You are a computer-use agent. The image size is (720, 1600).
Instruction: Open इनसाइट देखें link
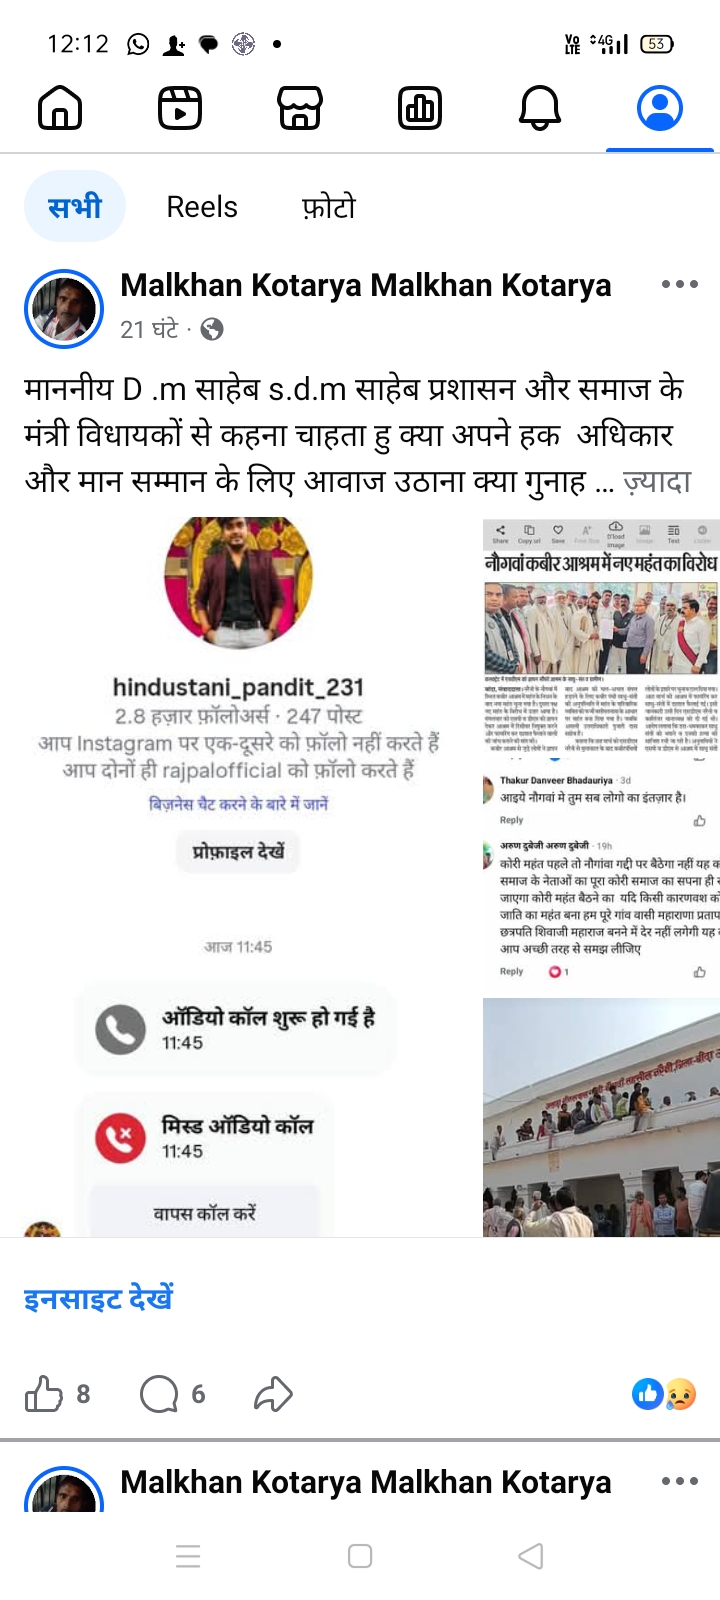[x=98, y=1299]
